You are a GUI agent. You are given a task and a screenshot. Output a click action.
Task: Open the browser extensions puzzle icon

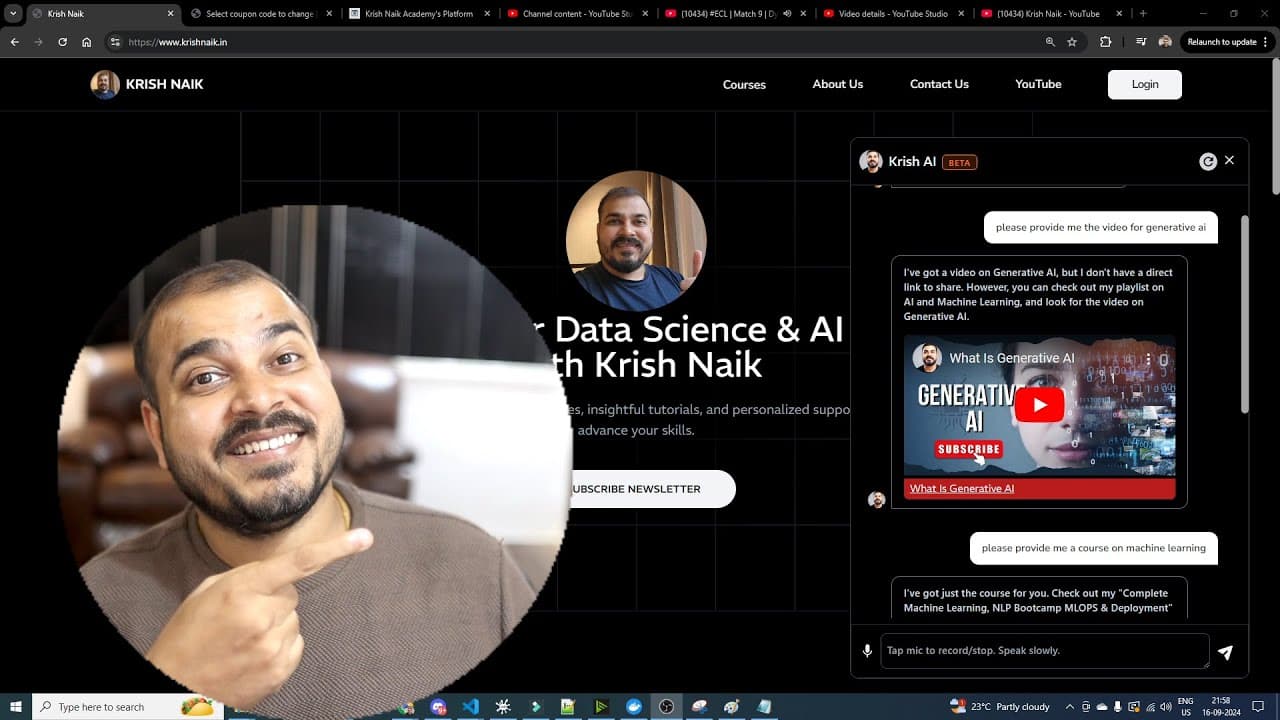pyautogui.click(x=1105, y=42)
